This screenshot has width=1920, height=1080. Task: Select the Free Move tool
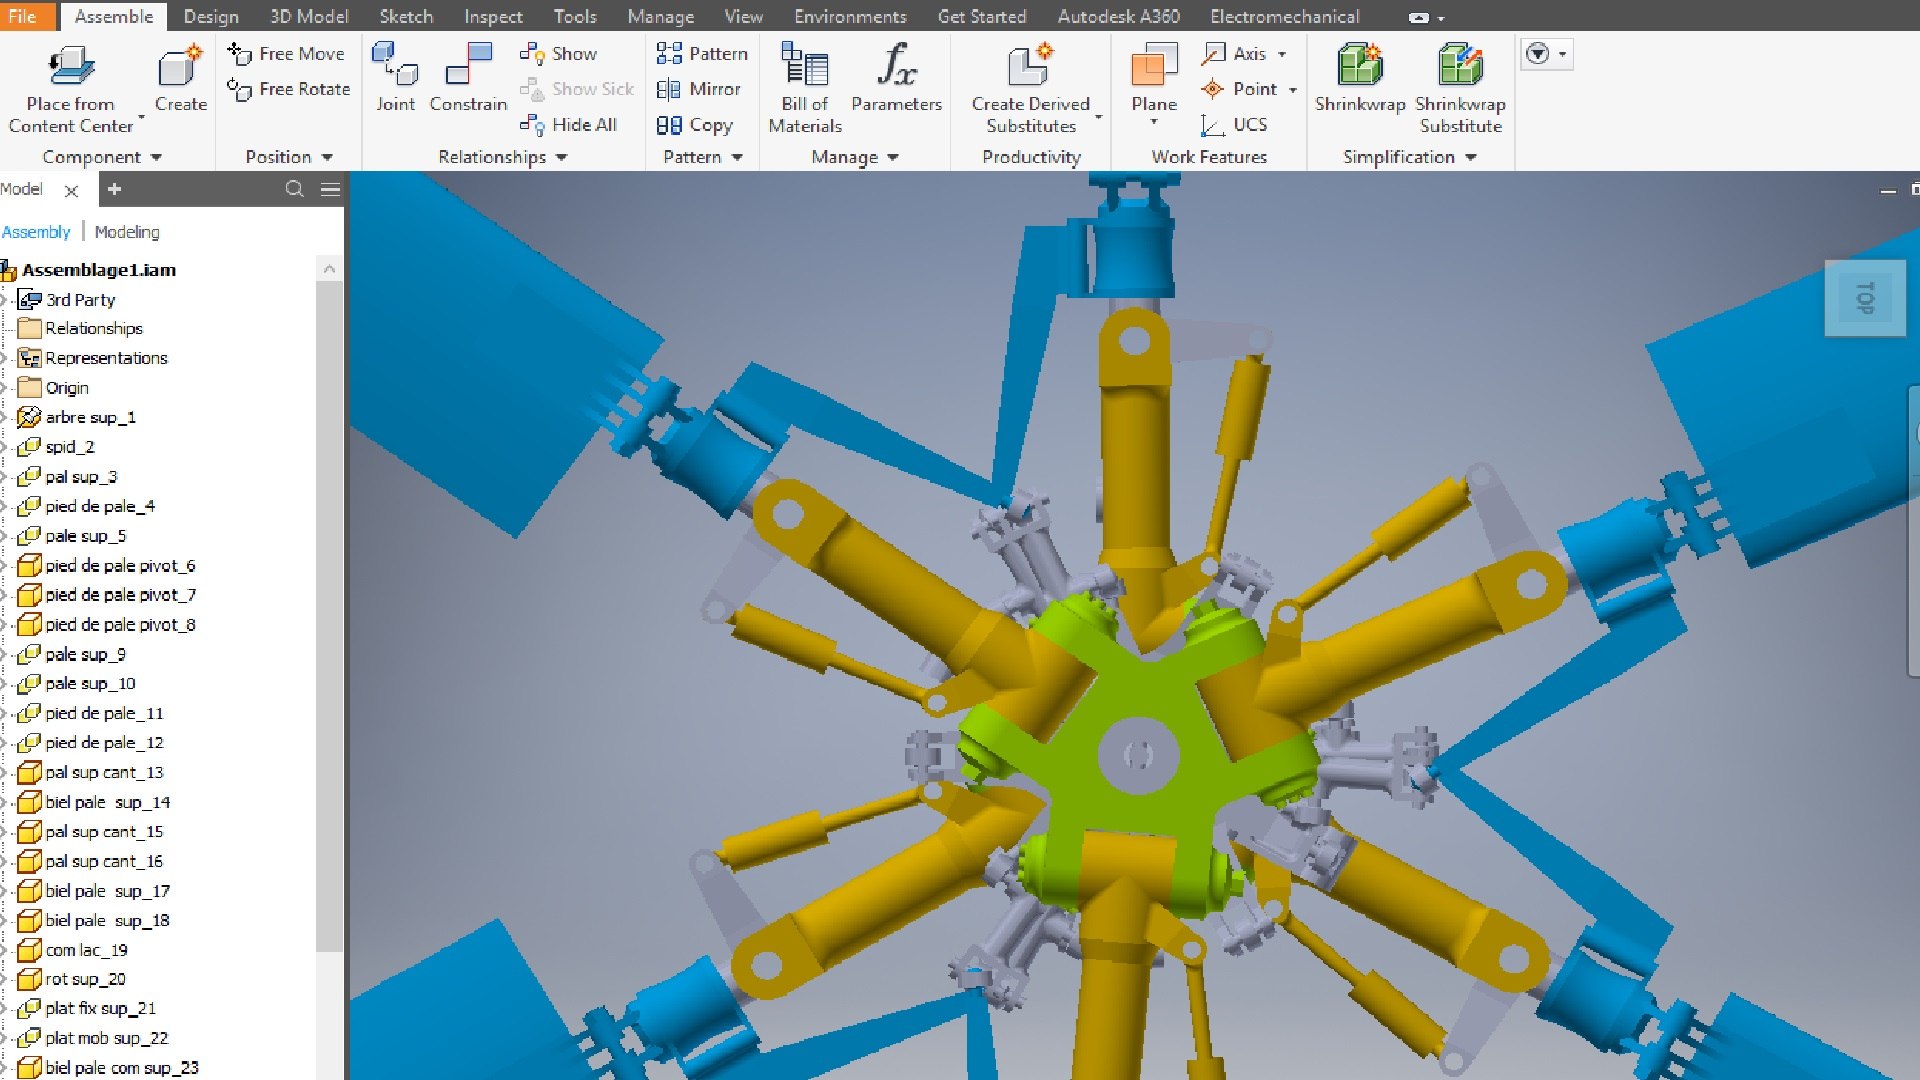pyautogui.click(x=286, y=53)
